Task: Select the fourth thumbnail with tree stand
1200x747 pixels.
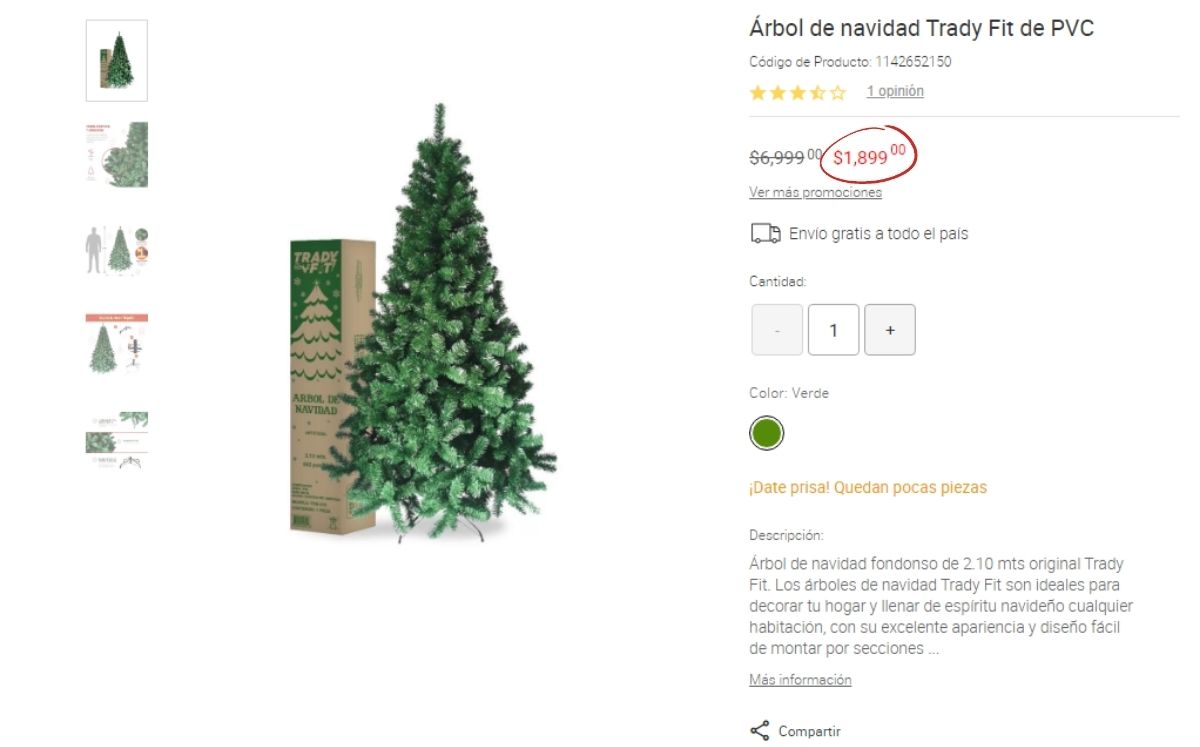Action: [x=117, y=343]
